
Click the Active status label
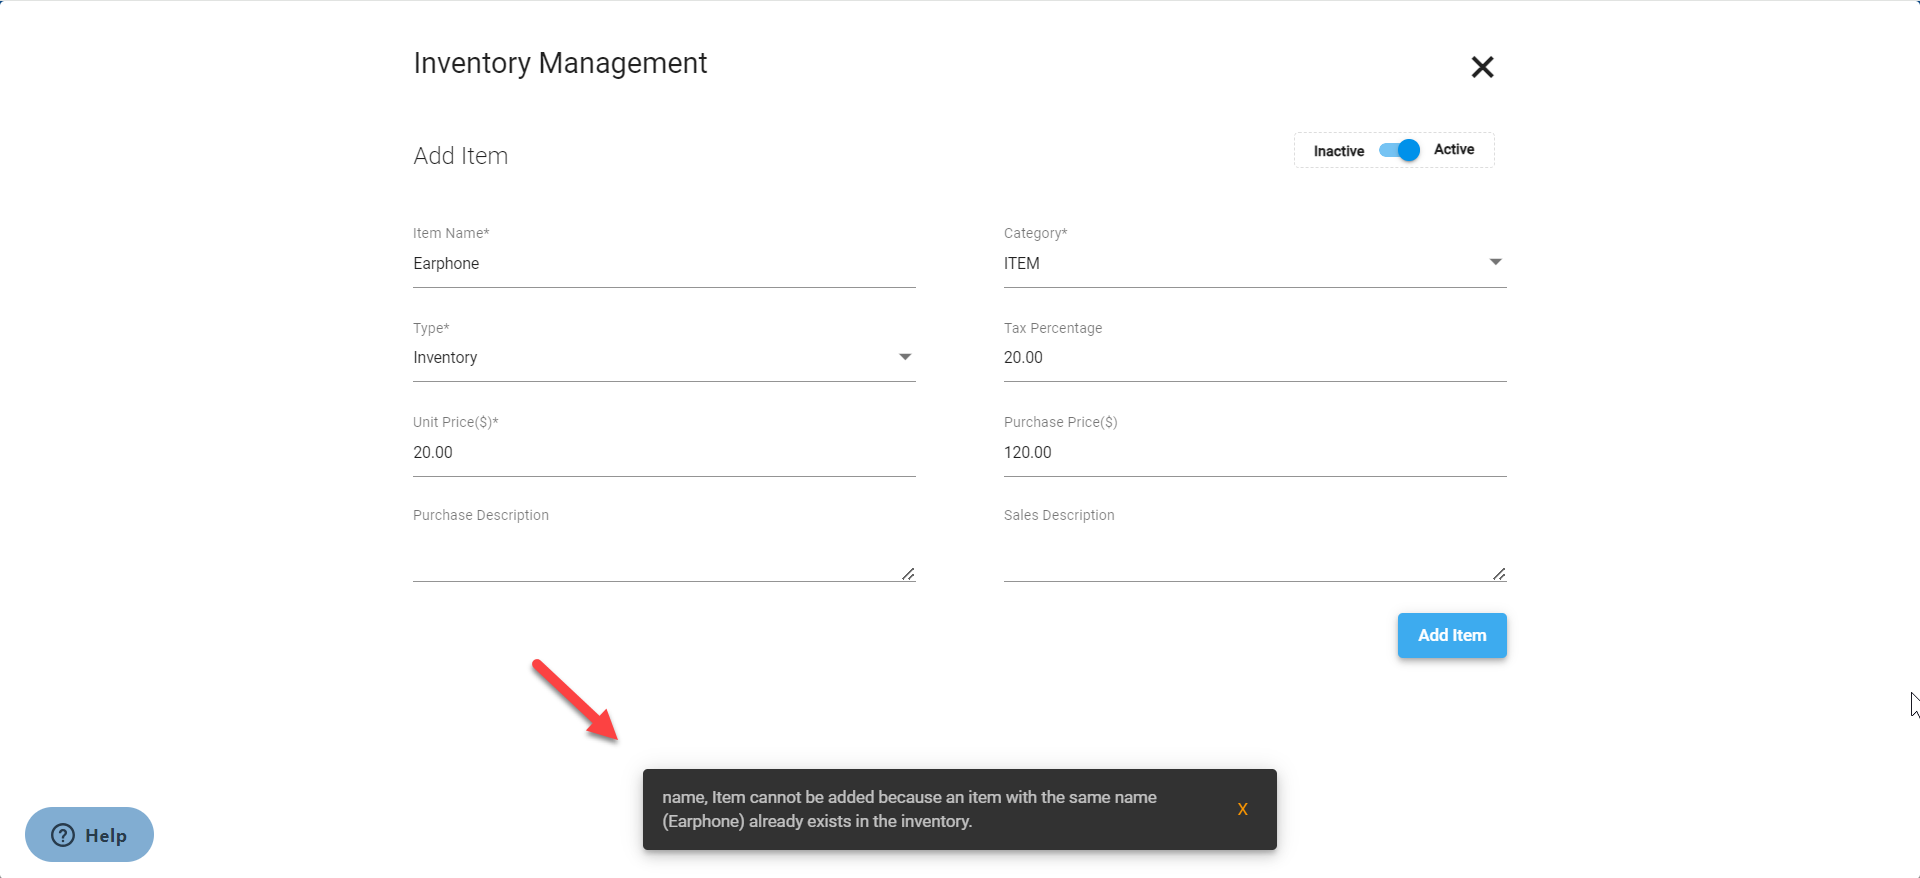tap(1453, 150)
